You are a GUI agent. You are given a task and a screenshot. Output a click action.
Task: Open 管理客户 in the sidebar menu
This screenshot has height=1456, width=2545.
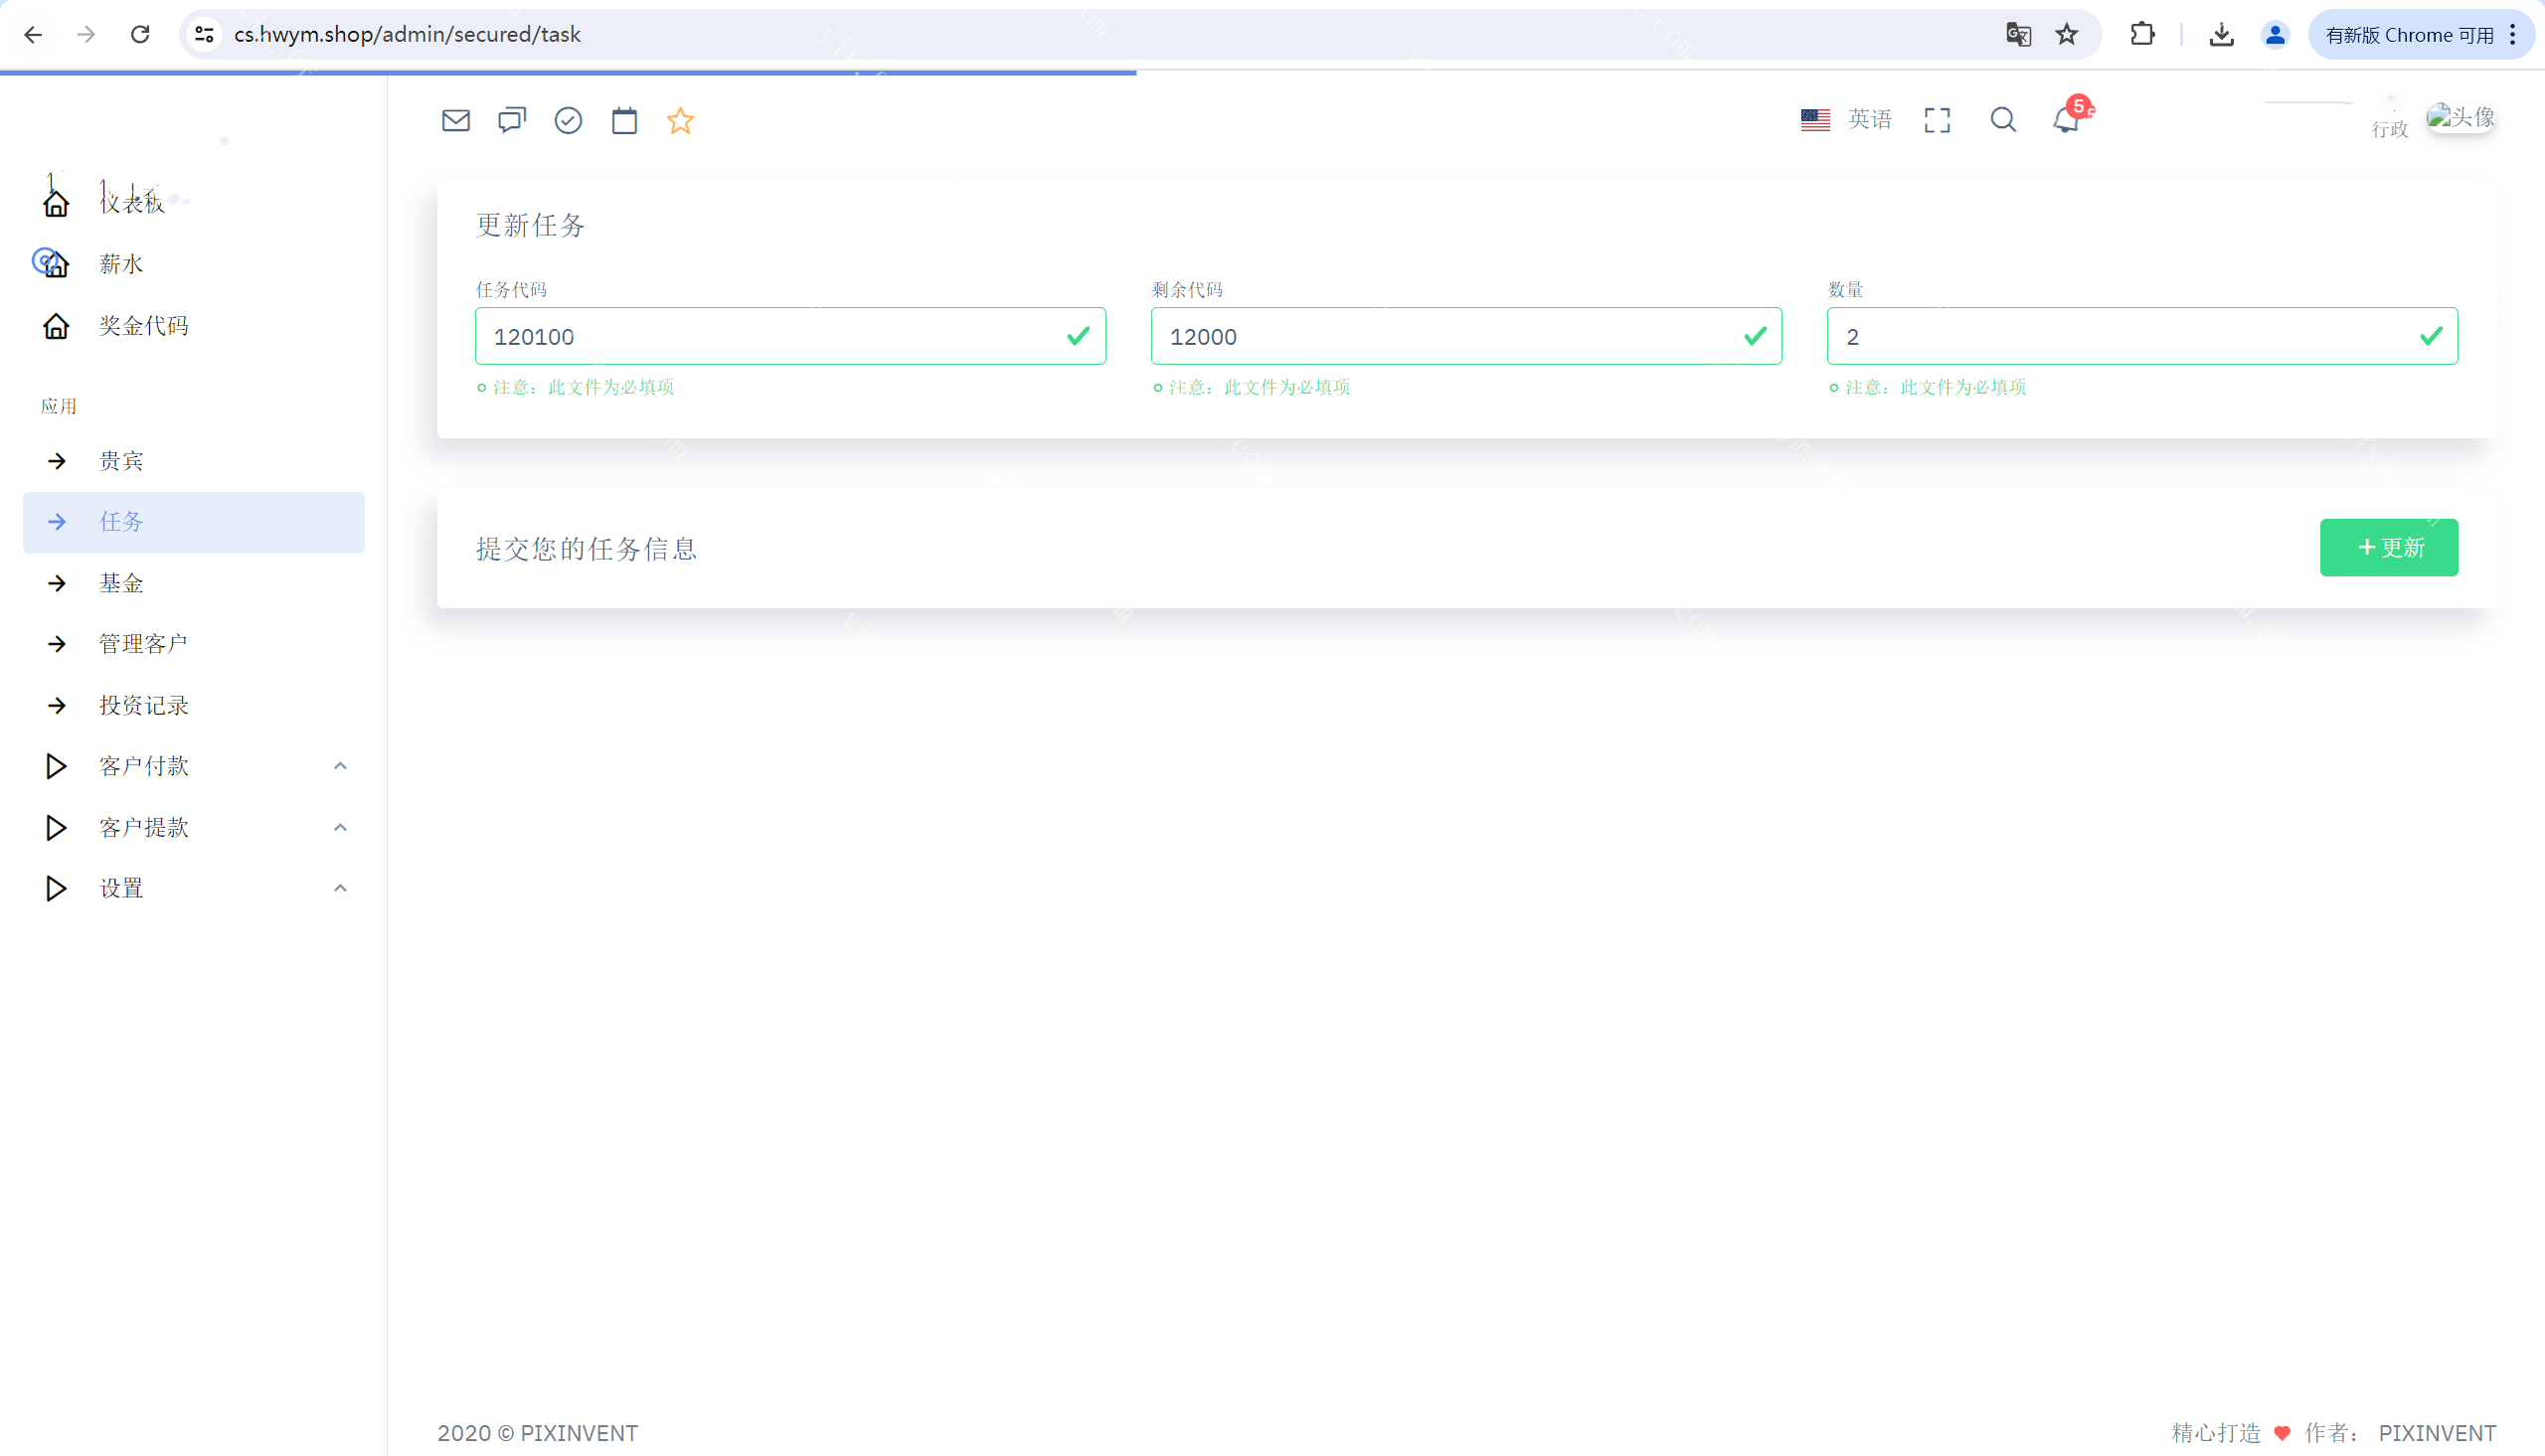143,644
